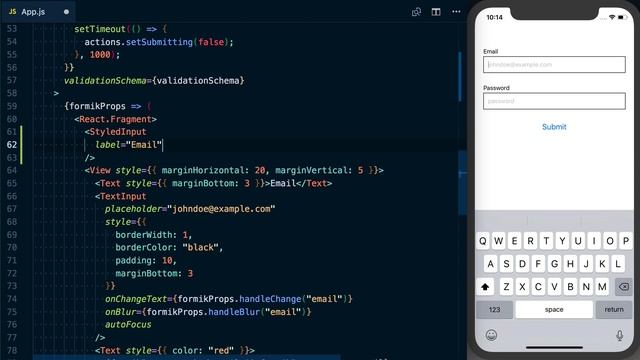This screenshot has width=640, height=360.
Task: Tap the T key on the keyboard
Action: pos(546,241)
